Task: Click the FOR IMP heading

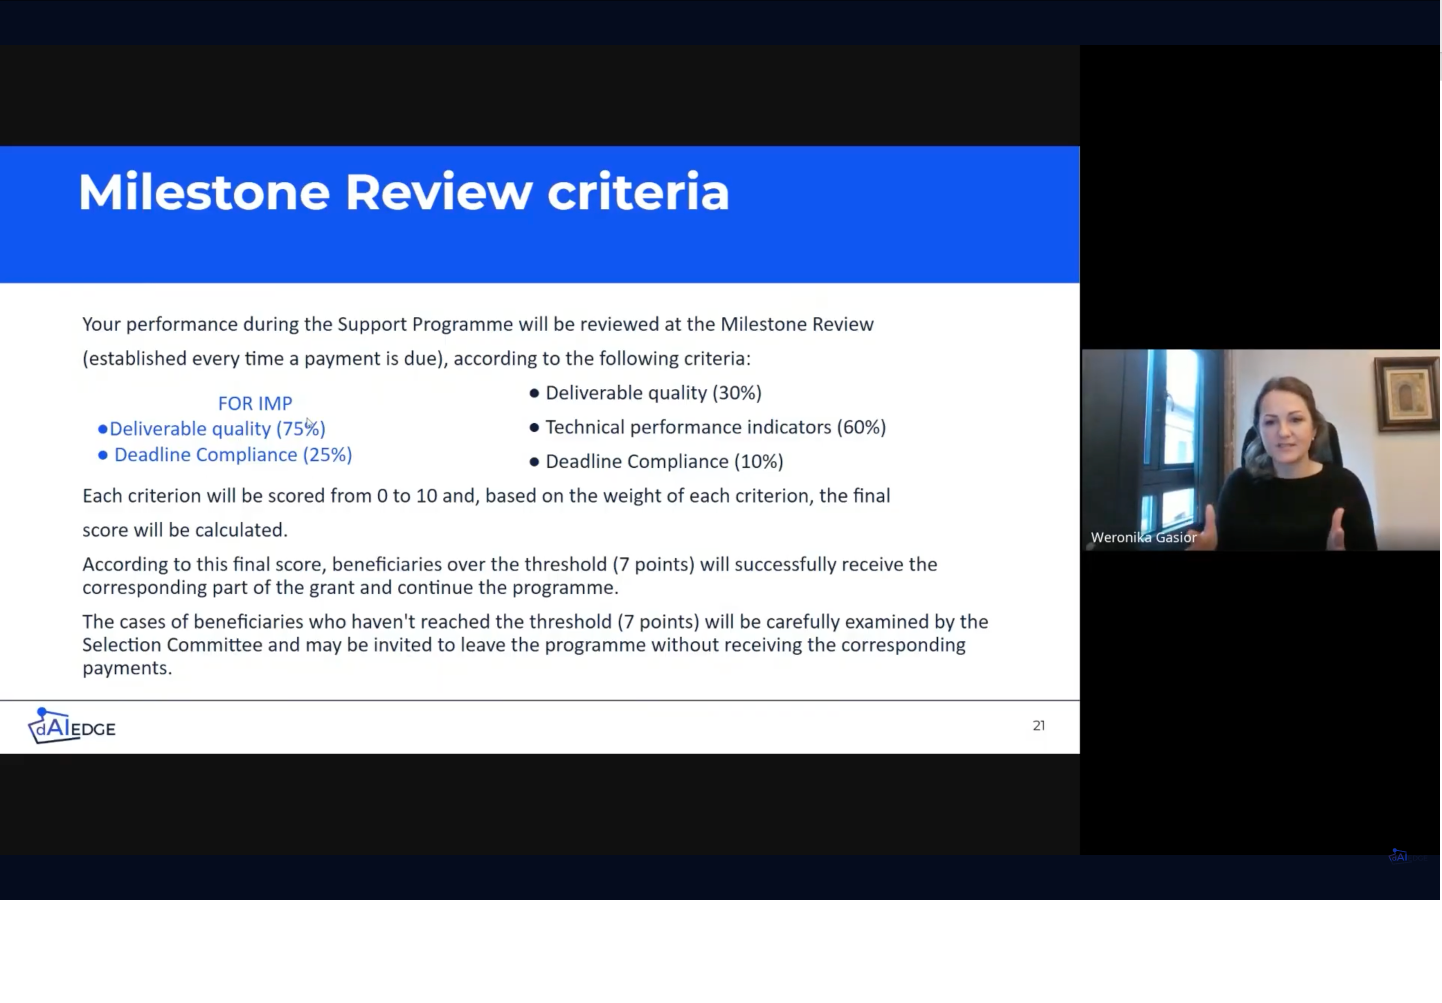Action: (255, 403)
